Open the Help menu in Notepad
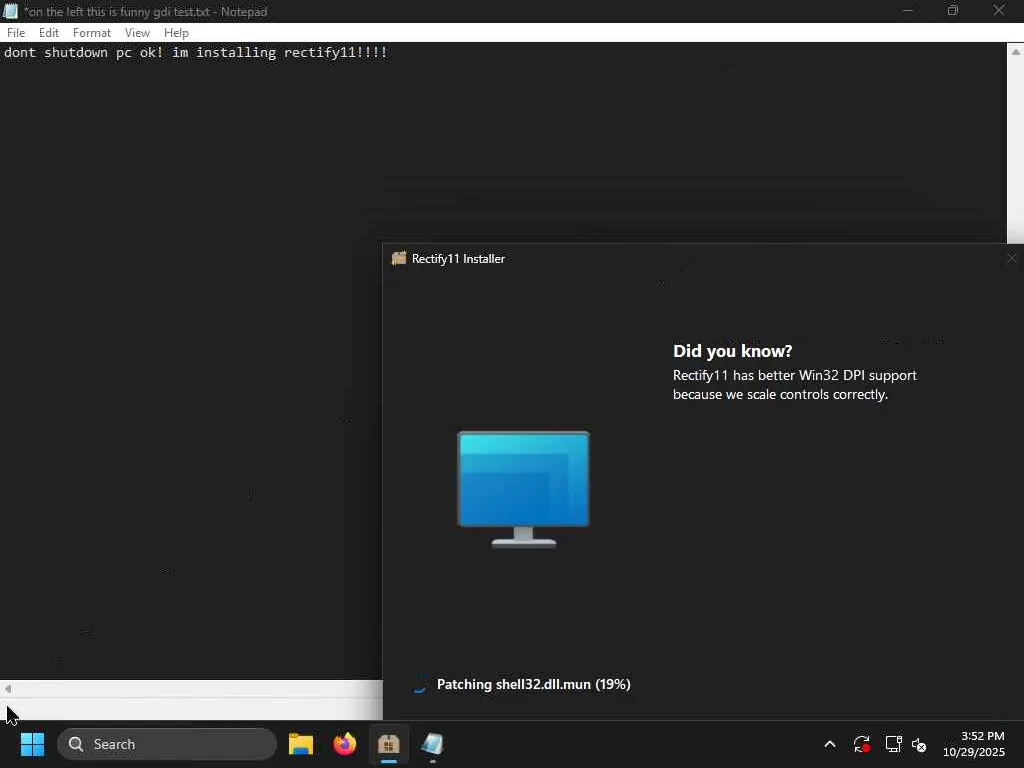1024x768 pixels. point(176,33)
